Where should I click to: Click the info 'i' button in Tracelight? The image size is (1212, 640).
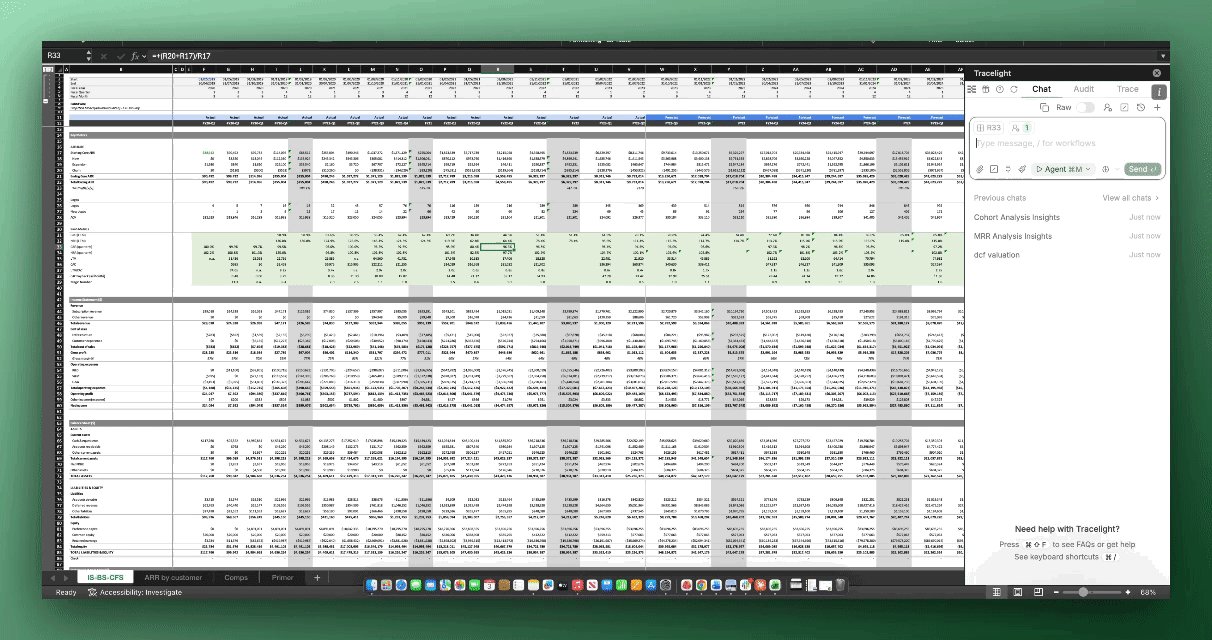pyautogui.click(x=1159, y=92)
